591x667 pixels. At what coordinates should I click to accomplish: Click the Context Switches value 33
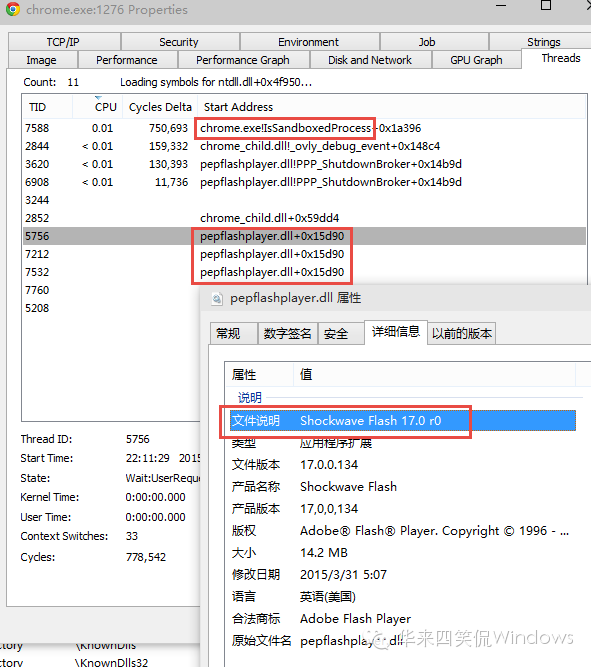131,536
